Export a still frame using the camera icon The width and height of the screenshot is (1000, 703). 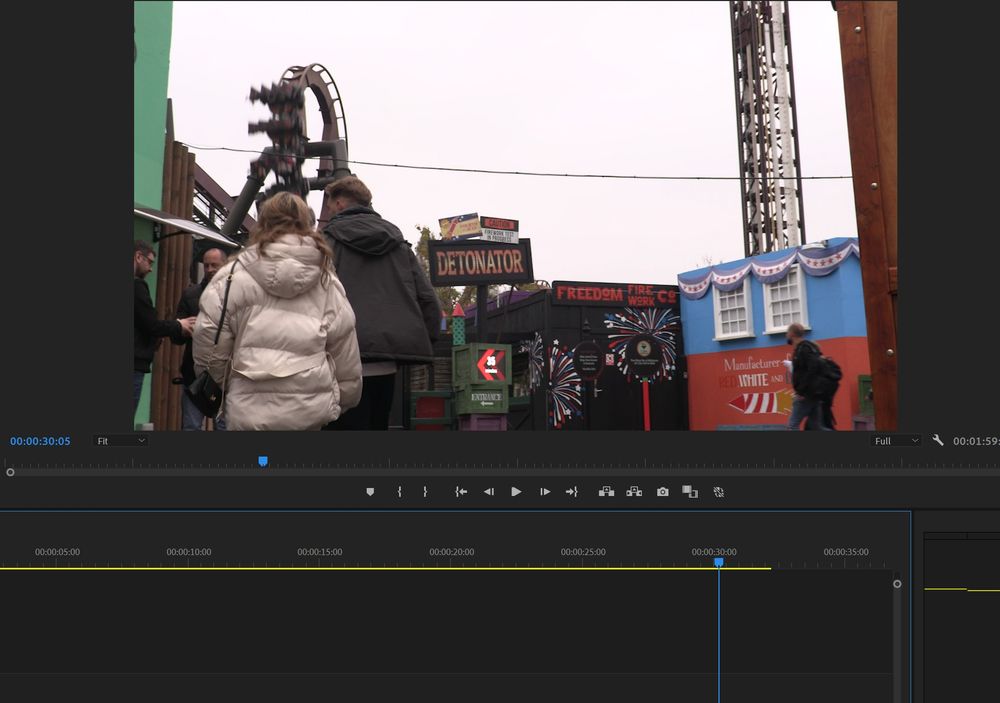pyautogui.click(x=662, y=491)
